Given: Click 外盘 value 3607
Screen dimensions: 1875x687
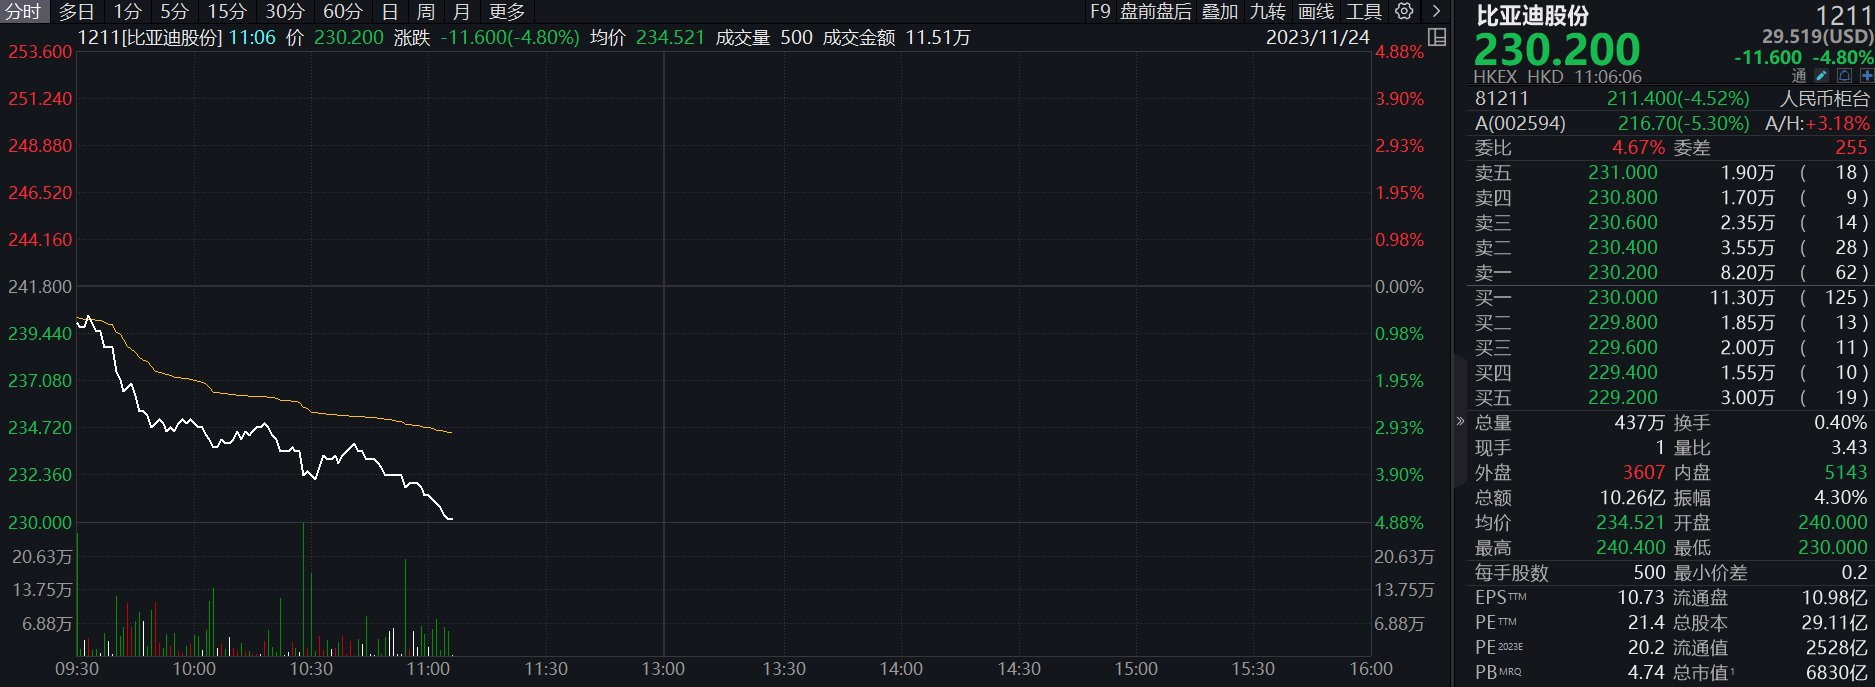Looking at the screenshot, I should pos(1644,473).
